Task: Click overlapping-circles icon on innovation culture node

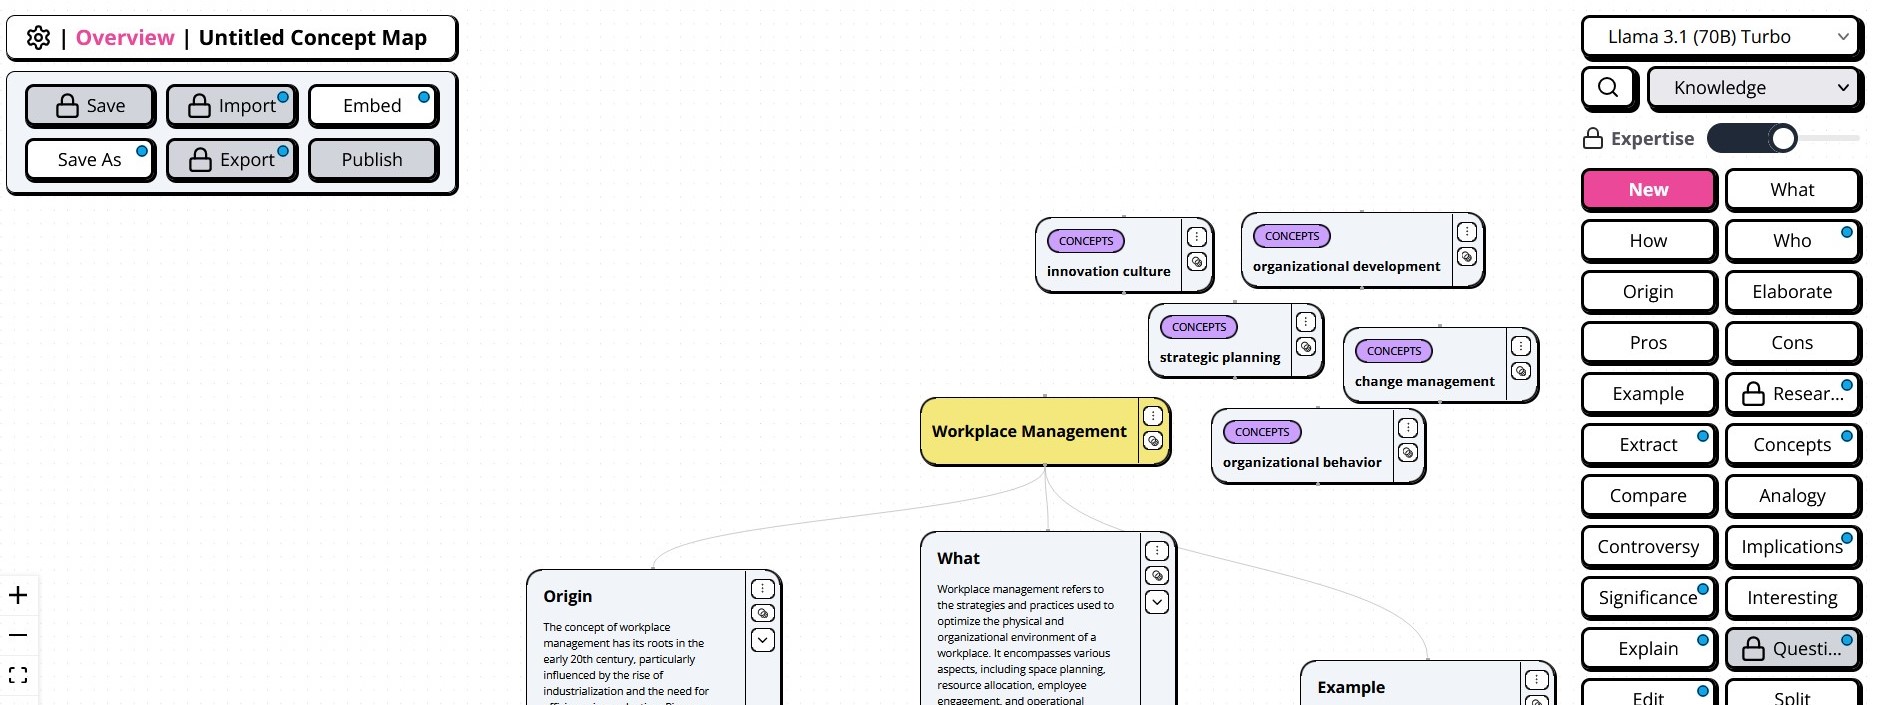Action: (1196, 262)
